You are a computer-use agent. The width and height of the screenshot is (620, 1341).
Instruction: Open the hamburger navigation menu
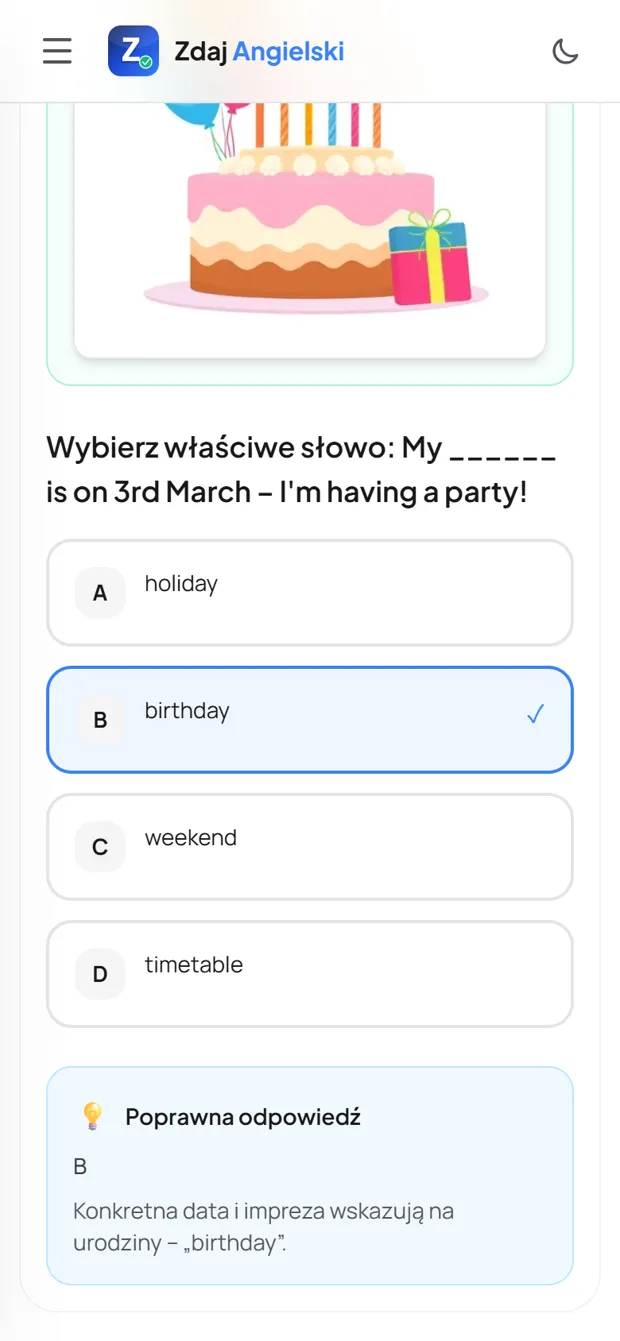point(57,51)
